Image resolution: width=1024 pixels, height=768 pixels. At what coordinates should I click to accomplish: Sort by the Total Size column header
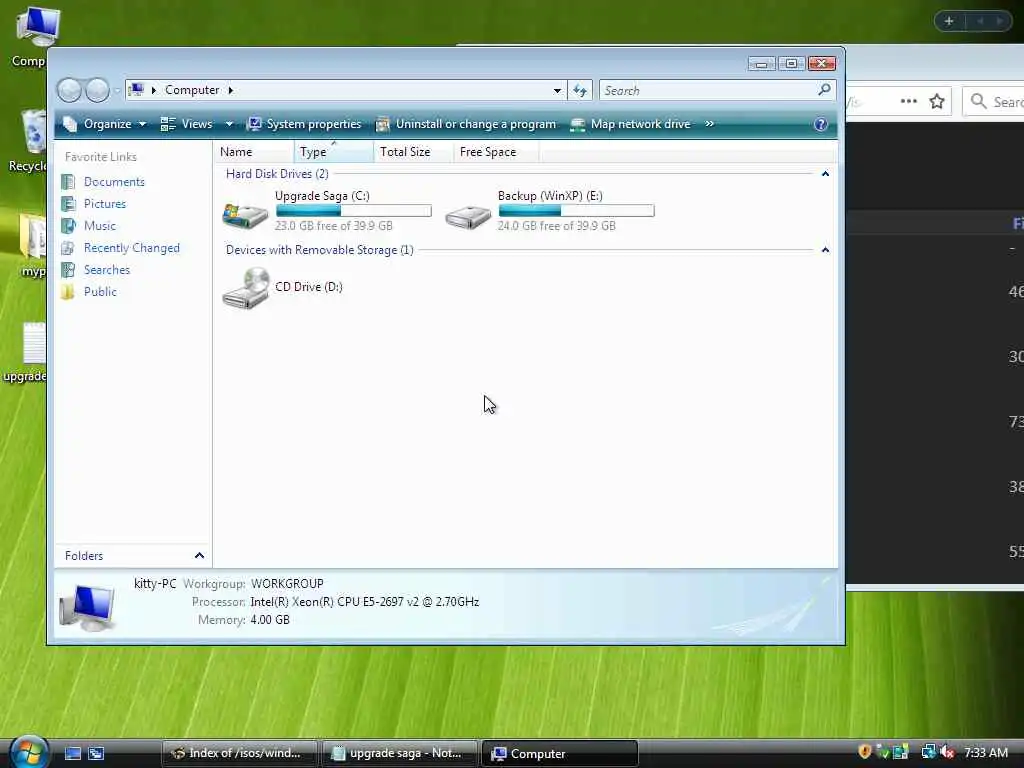pyautogui.click(x=413, y=152)
